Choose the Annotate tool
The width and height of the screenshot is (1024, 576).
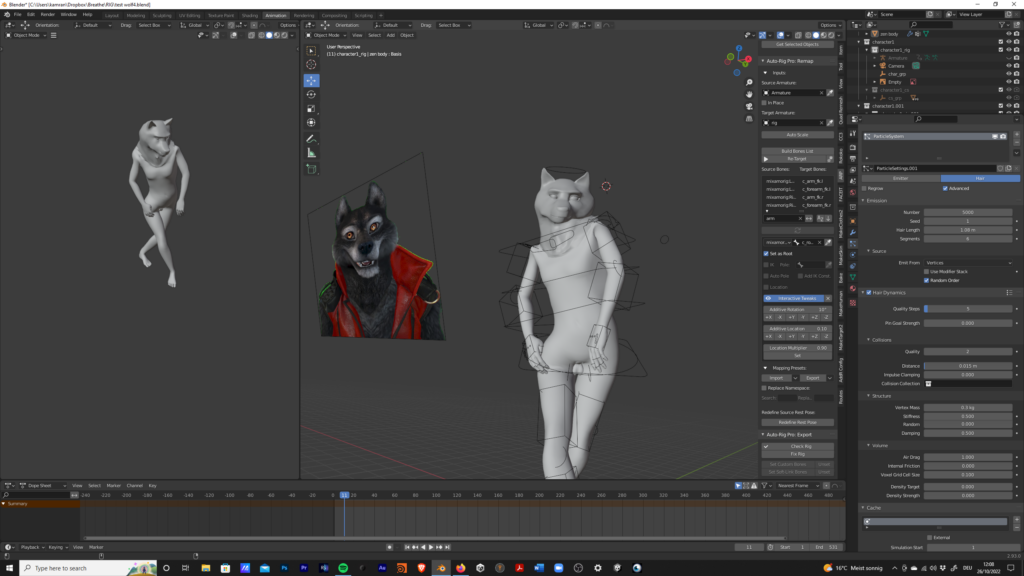(x=312, y=138)
